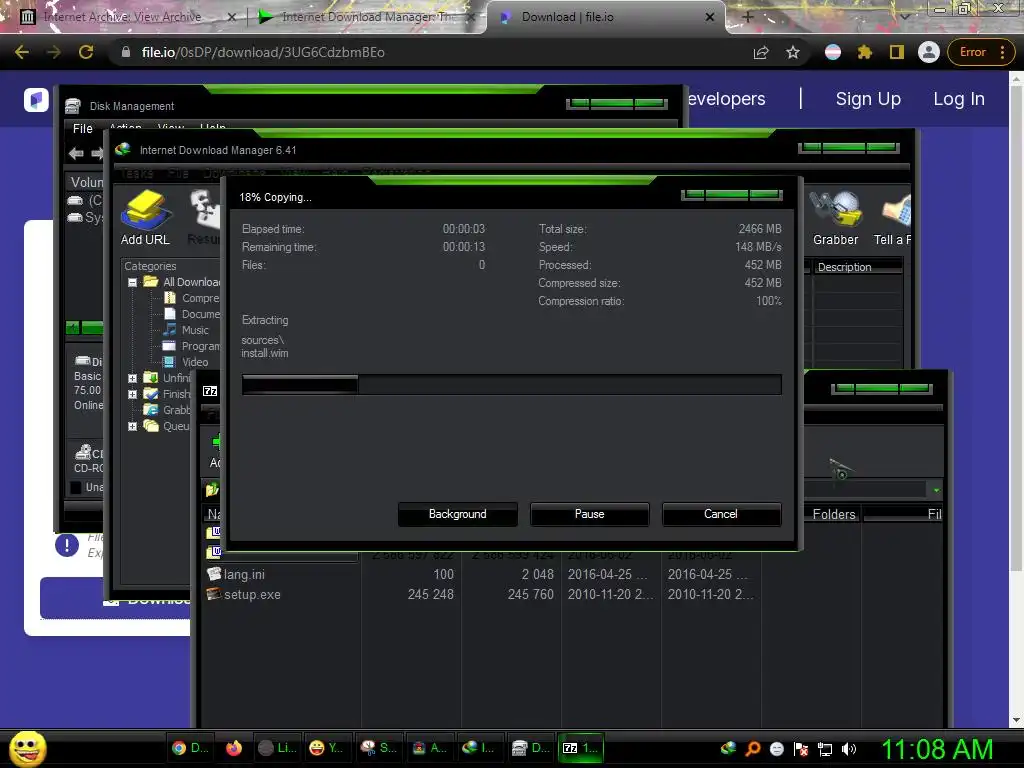The width and height of the screenshot is (1024, 768).
Task: Switch to the Internet Archive browser tab
Action: coord(124,17)
